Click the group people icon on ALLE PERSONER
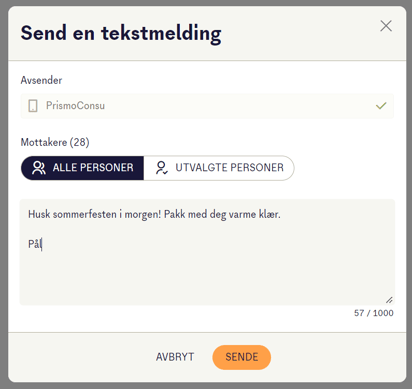The height and width of the screenshot is (389, 412). (39, 168)
